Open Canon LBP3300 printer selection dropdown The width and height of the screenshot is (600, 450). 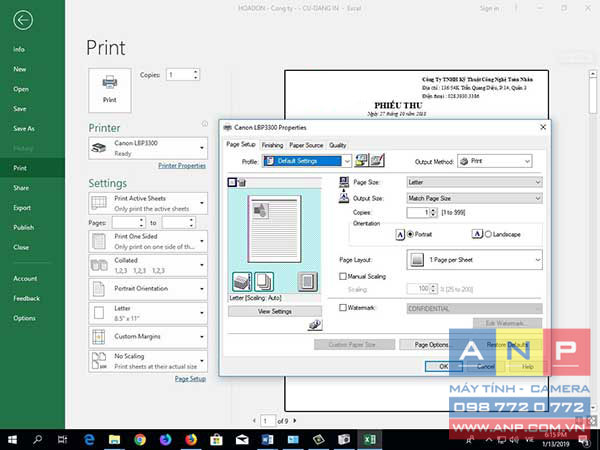coord(148,148)
